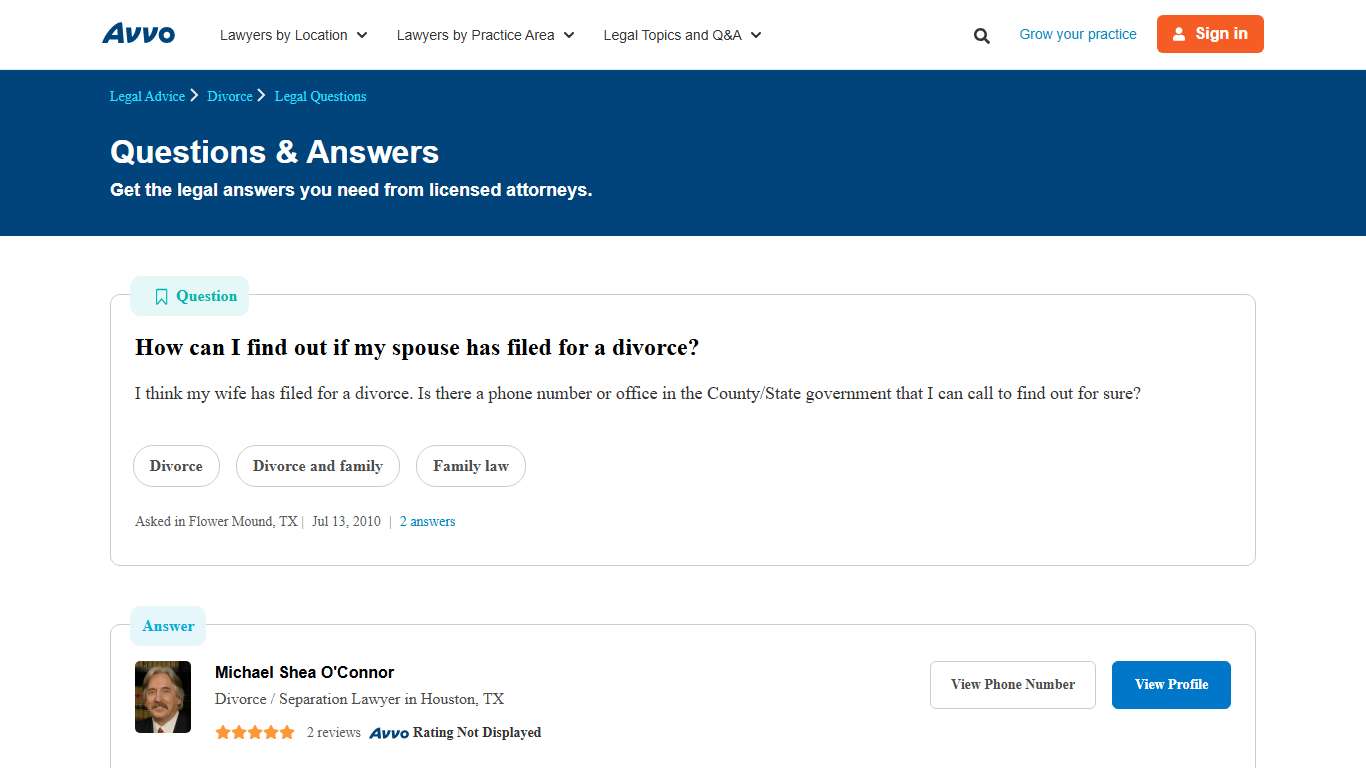The height and width of the screenshot is (768, 1366).
Task: Click the View Profile button
Action: click(1171, 685)
